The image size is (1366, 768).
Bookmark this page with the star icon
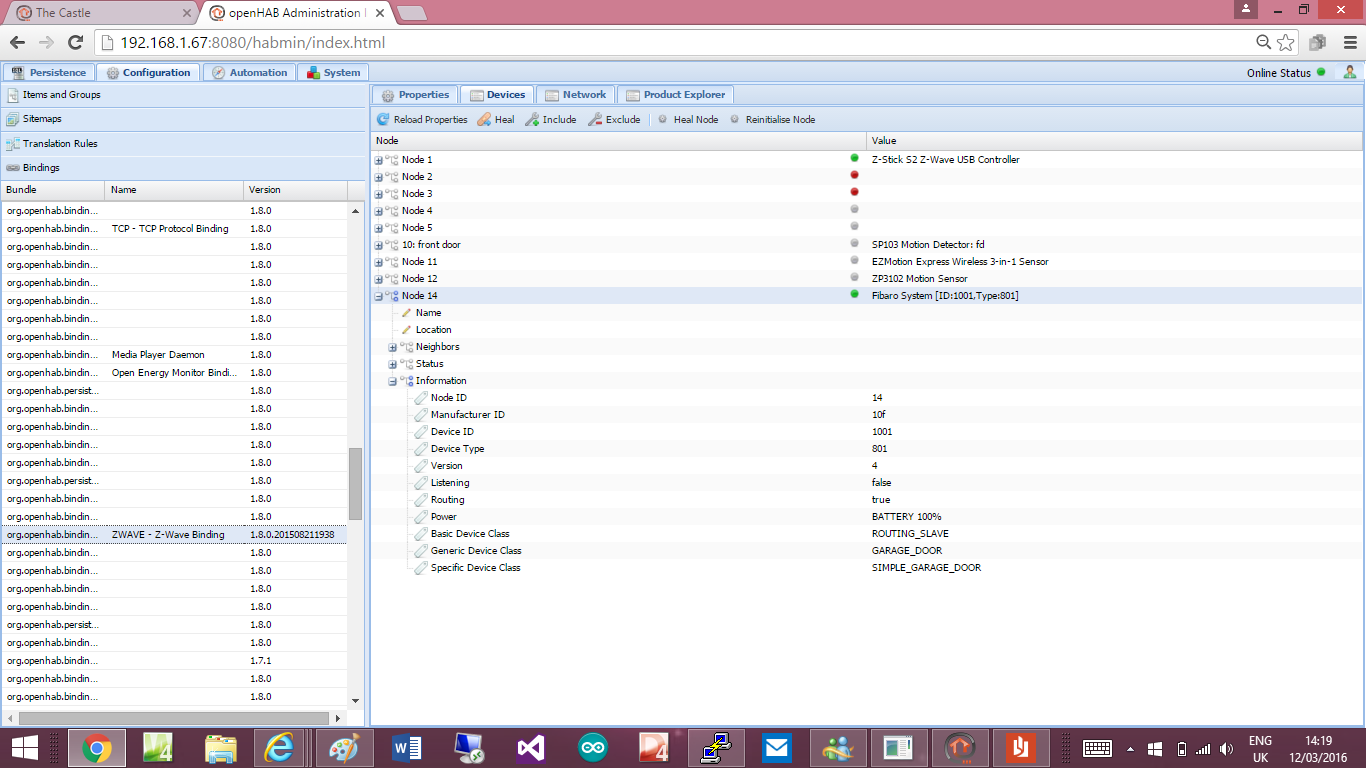click(x=1286, y=43)
